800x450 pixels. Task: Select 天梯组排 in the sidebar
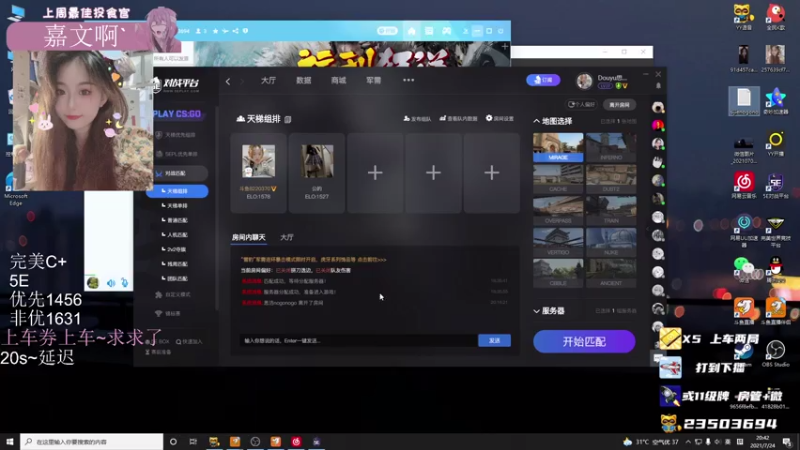click(177, 191)
